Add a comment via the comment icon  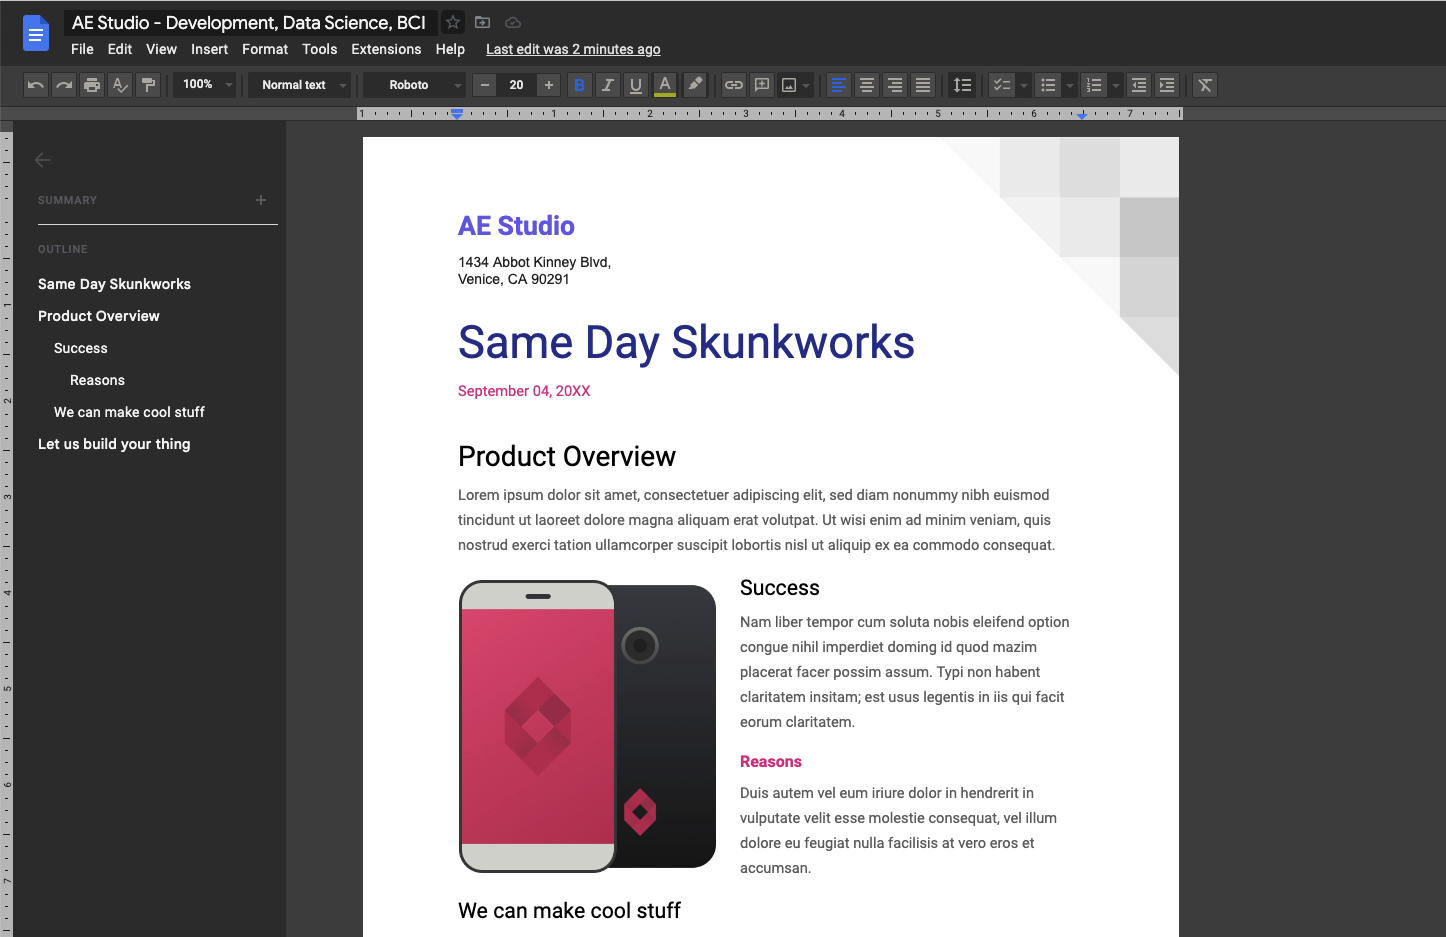761,85
